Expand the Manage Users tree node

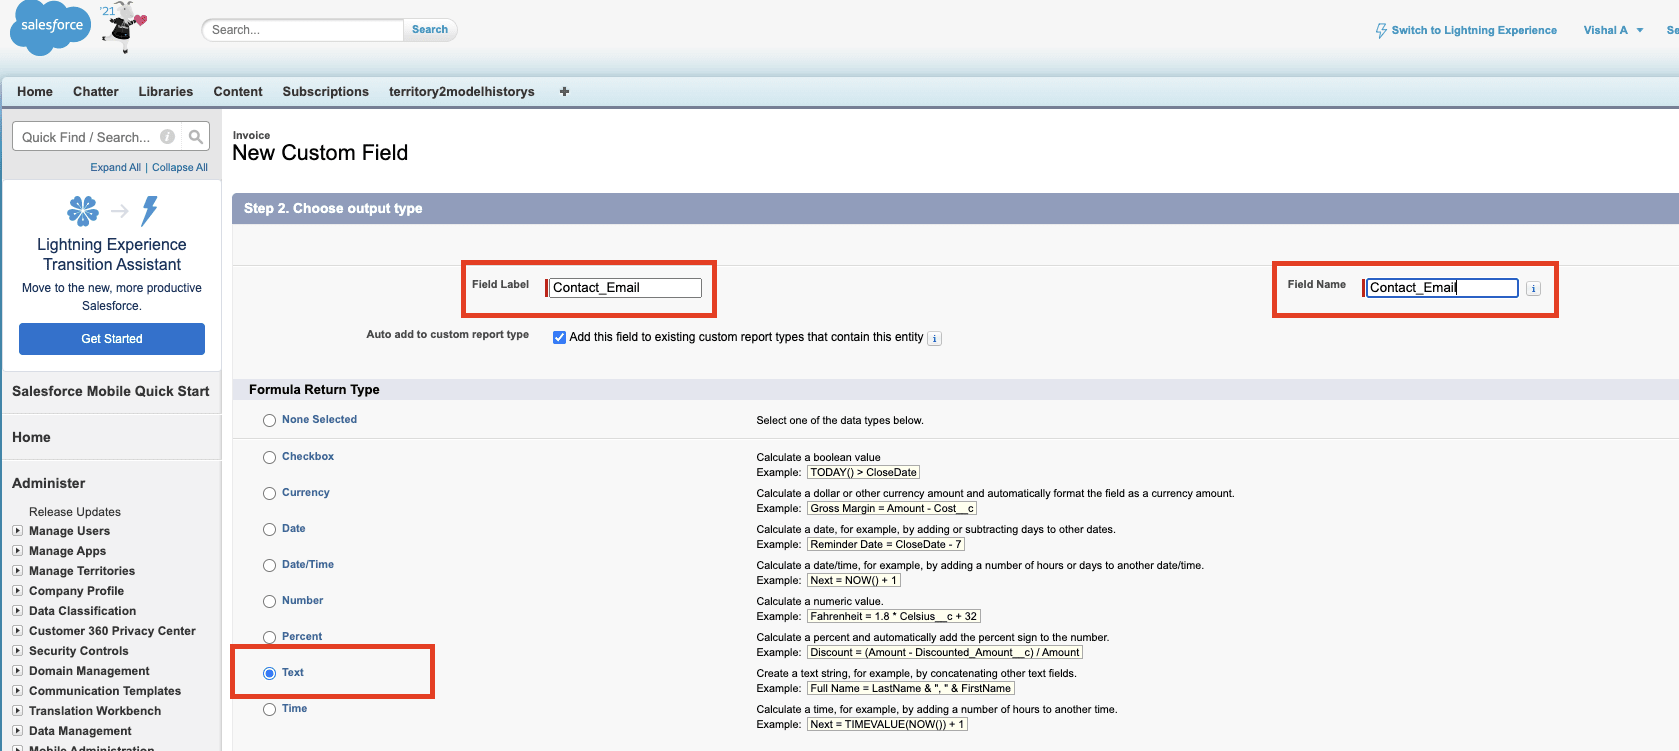pyautogui.click(x=17, y=531)
